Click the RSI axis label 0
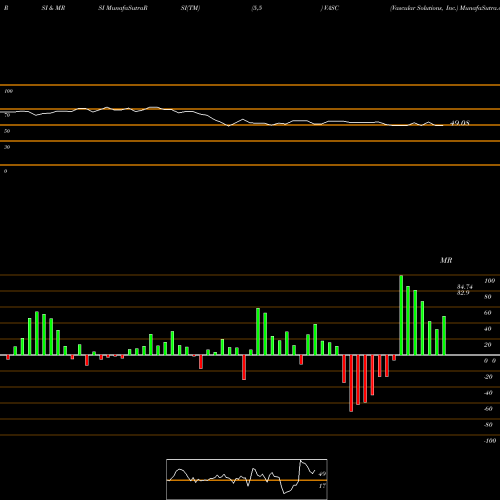Image resolution: width=500 pixels, height=500 pixels. click(x=5, y=171)
